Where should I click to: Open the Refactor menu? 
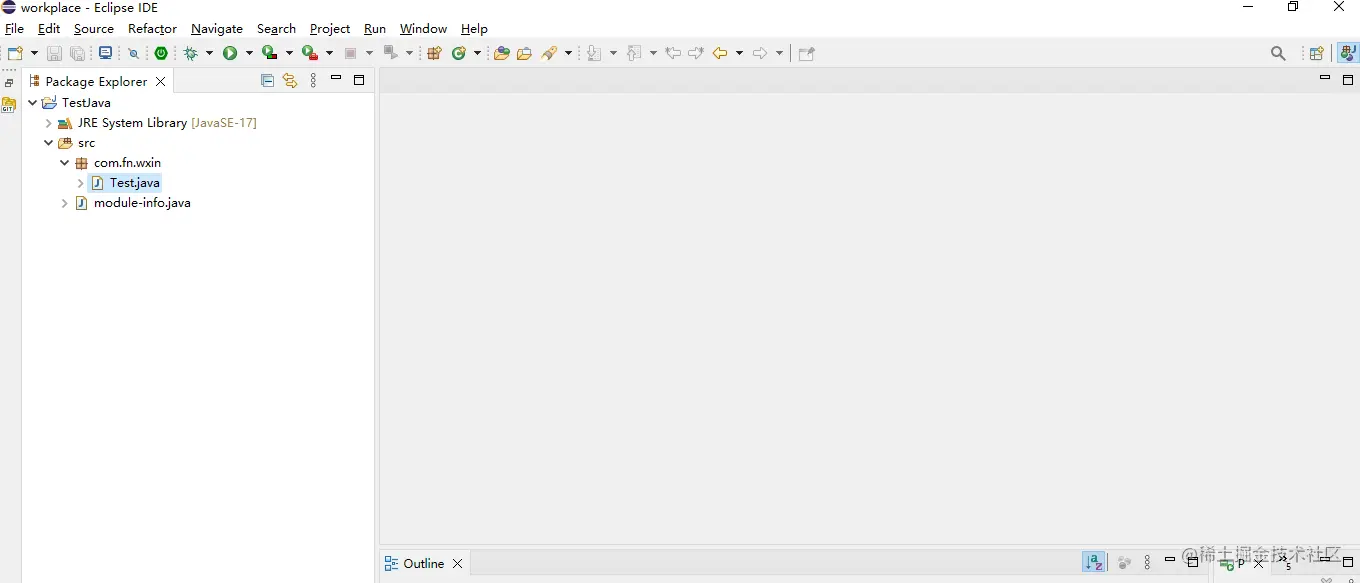pyautogui.click(x=152, y=29)
